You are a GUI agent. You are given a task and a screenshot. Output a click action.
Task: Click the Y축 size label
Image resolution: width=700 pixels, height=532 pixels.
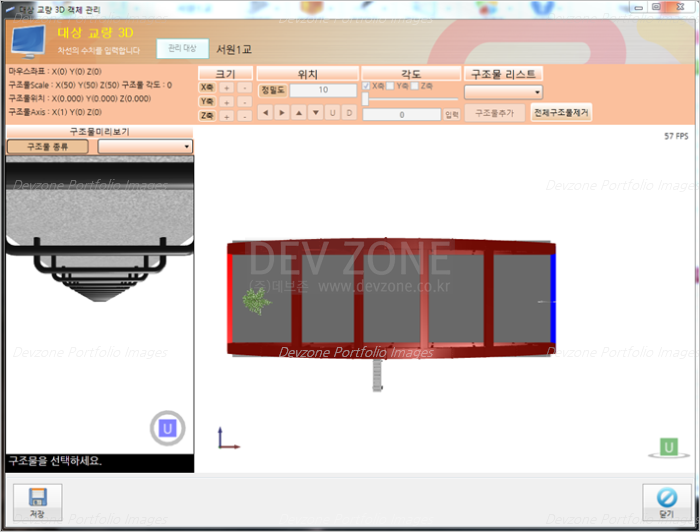coord(207,102)
